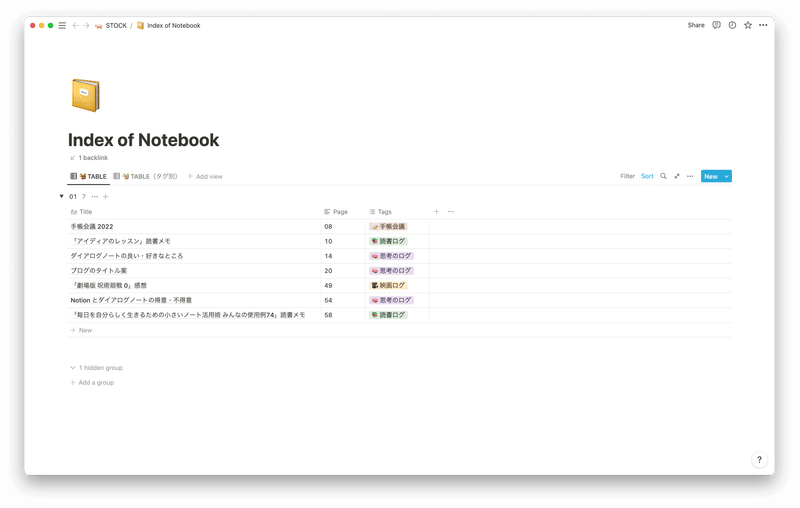Click the Index of Notebook title
This screenshot has width=800, height=508.
click(143, 140)
